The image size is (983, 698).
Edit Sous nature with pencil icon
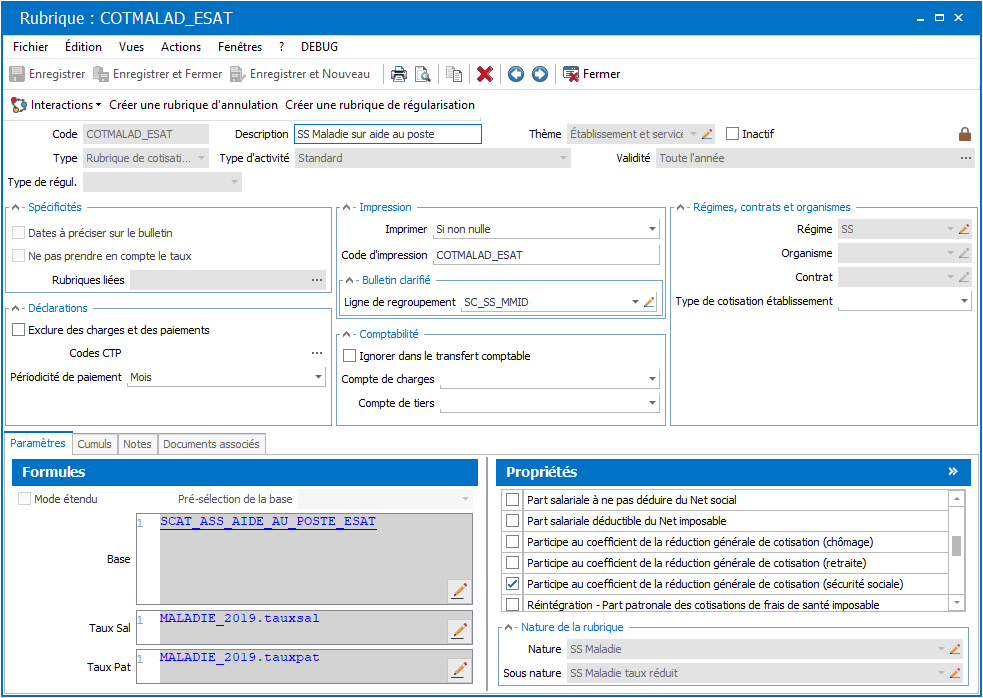955,673
